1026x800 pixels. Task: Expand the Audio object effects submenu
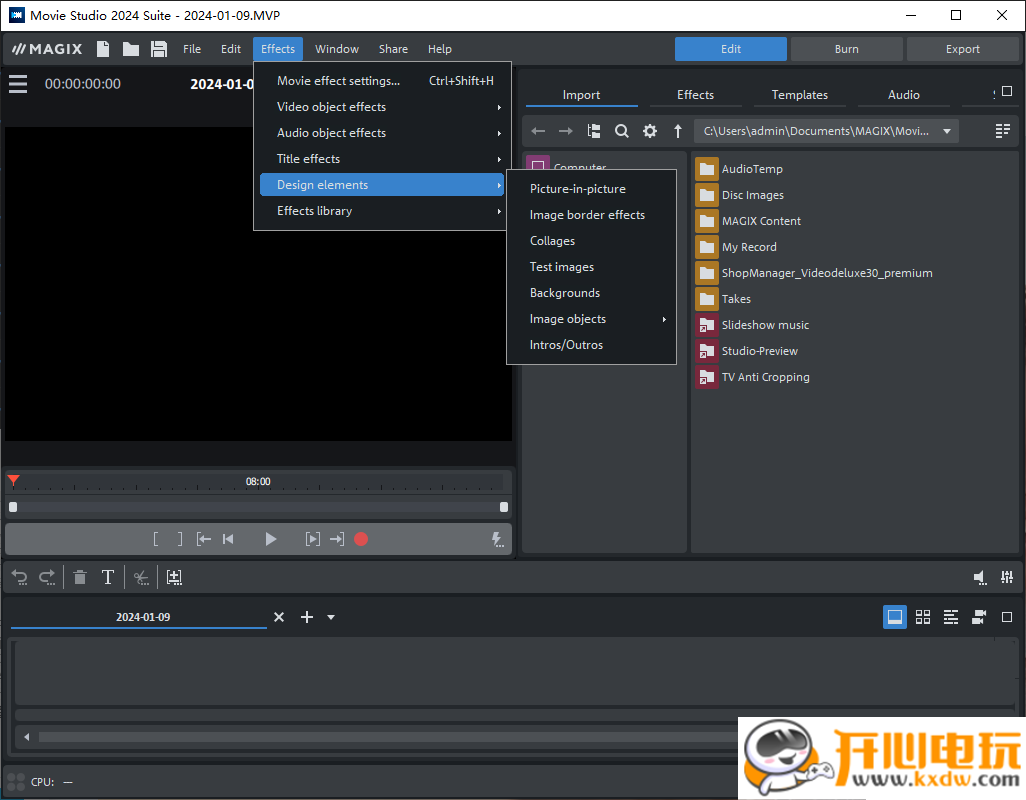(382, 133)
